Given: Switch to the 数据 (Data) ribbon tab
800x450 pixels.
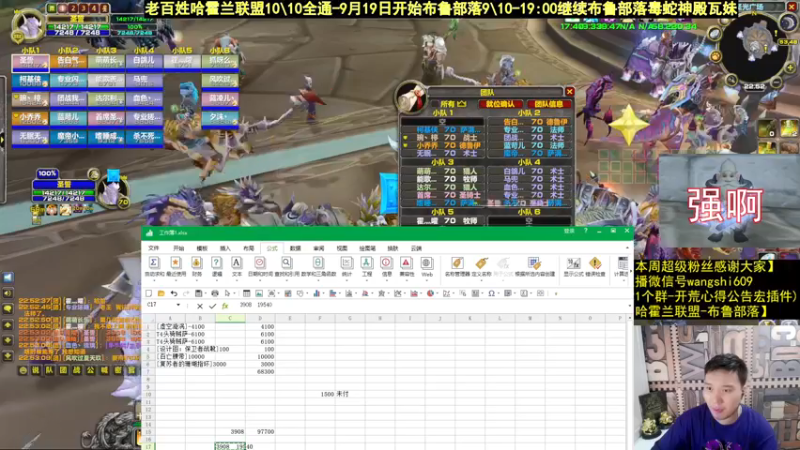Looking at the screenshot, I should [x=295, y=248].
